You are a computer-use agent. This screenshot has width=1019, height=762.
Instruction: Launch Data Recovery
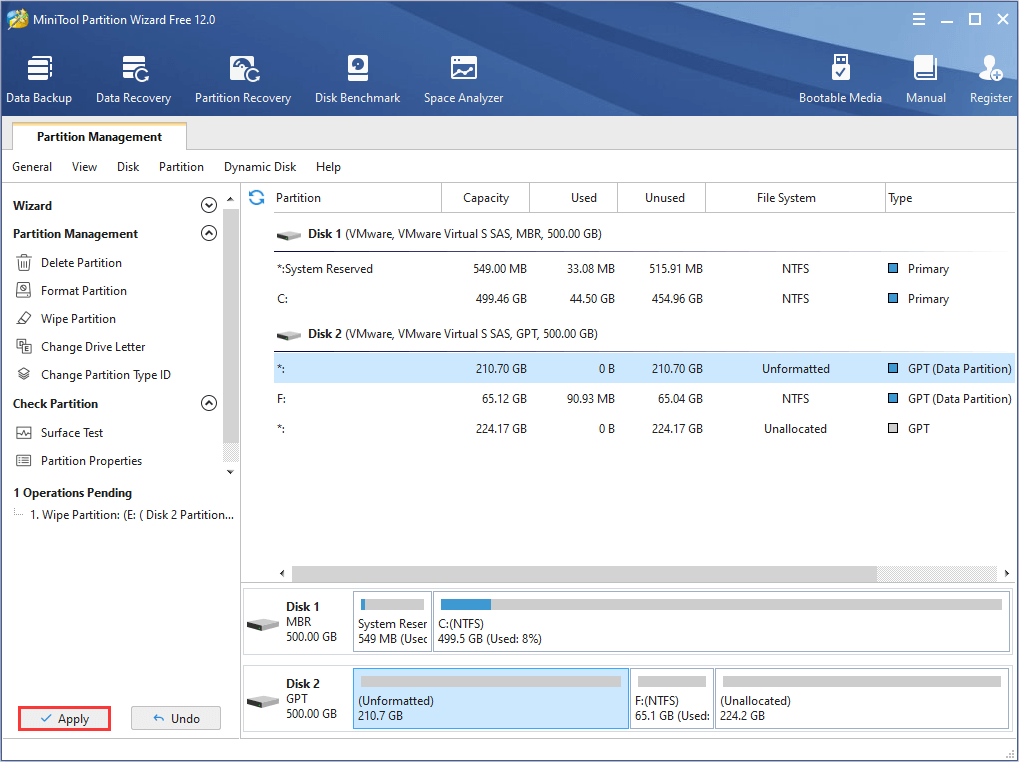pos(133,79)
